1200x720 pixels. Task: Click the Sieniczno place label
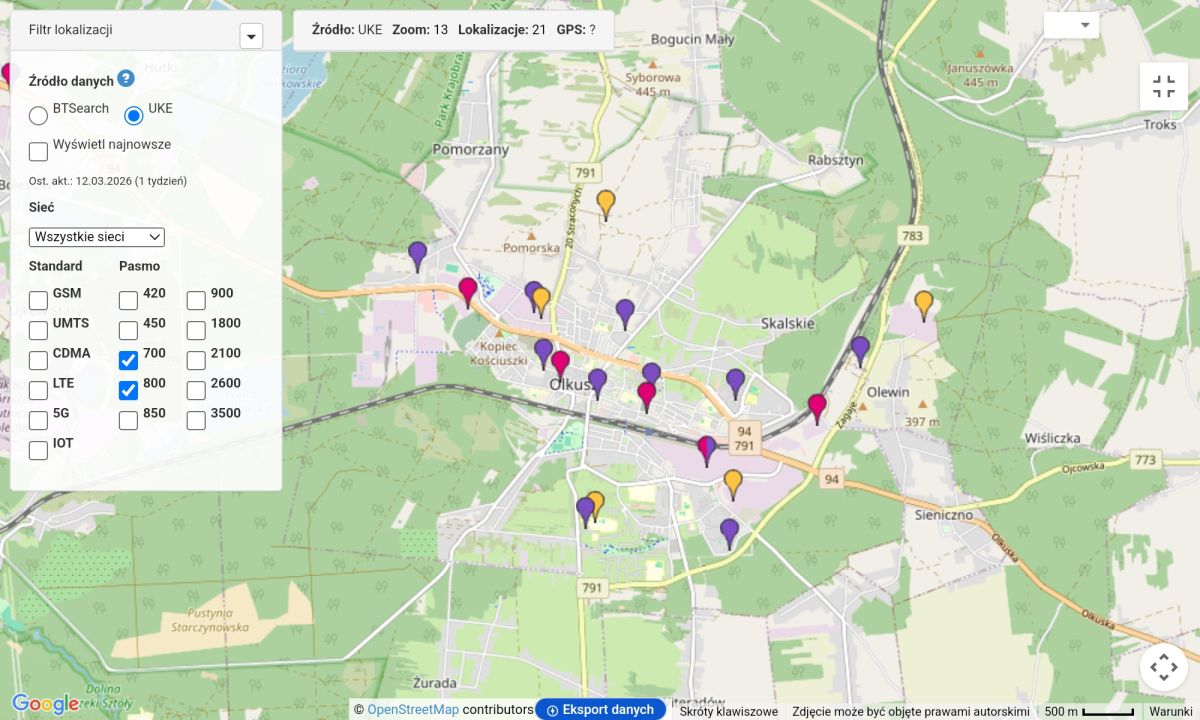click(944, 515)
